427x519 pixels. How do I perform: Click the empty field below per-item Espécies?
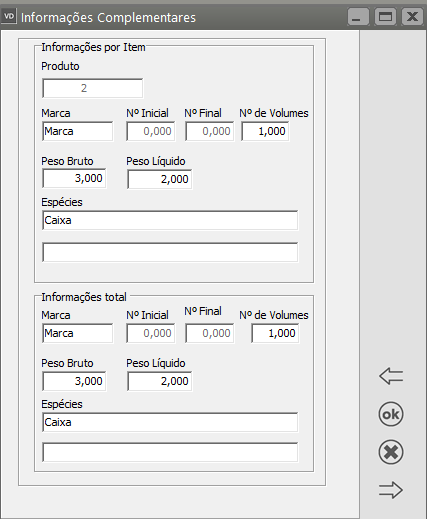pos(170,252)
